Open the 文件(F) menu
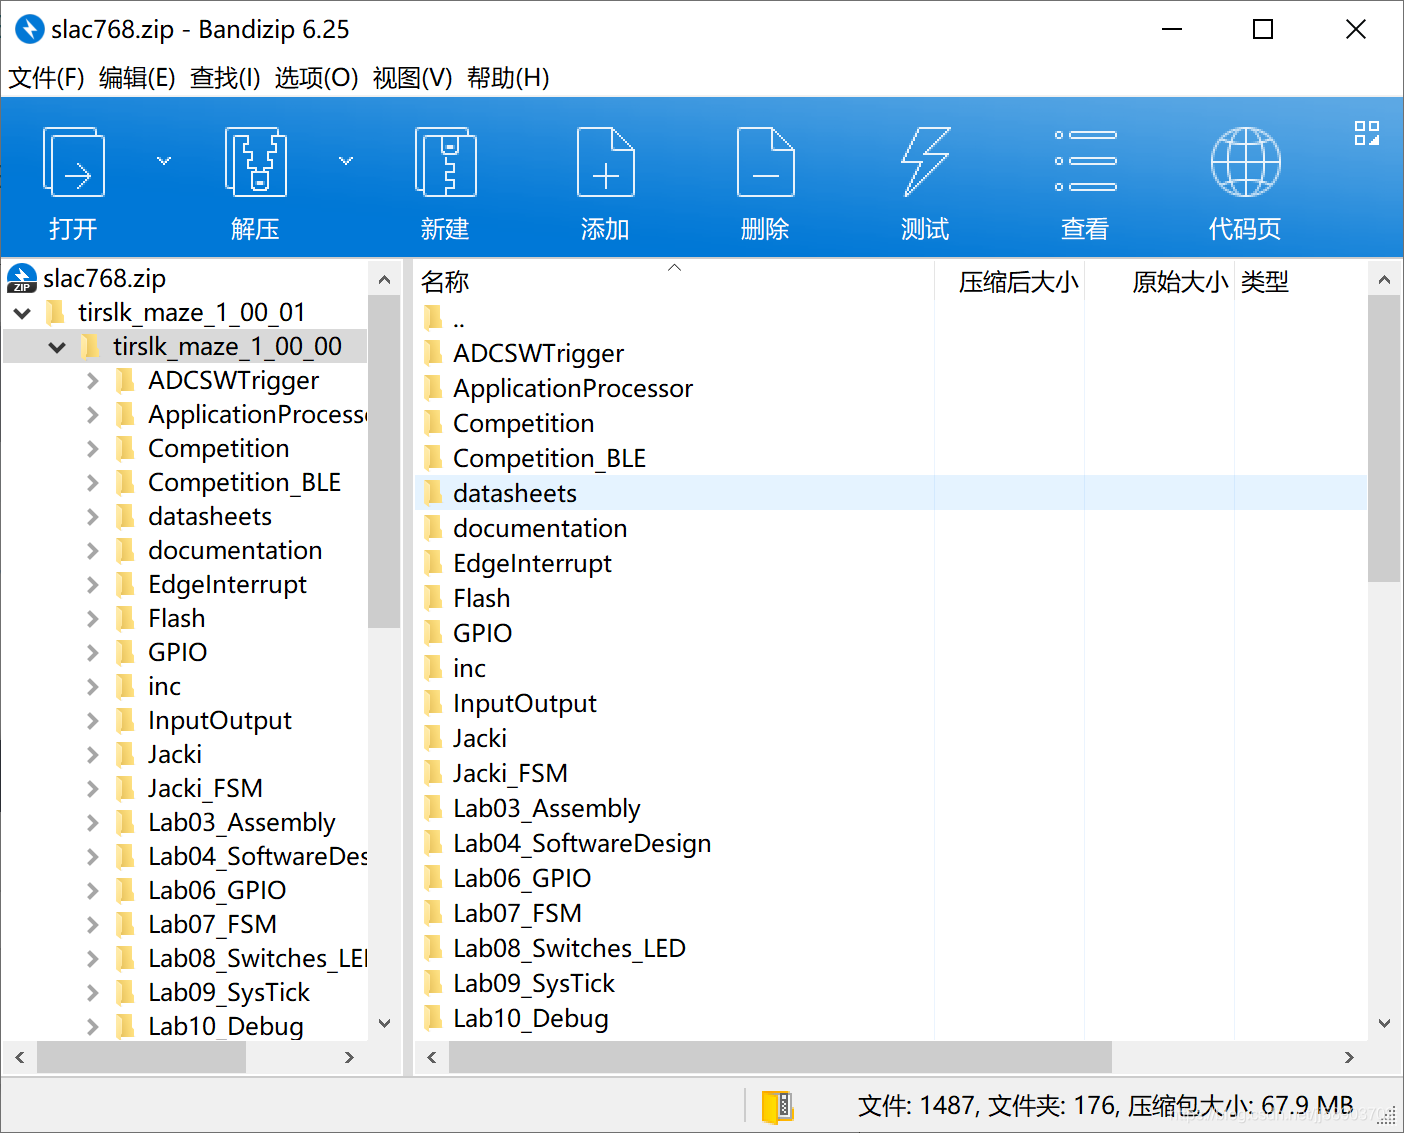Viewport: 1404px width, 1133px height. pos(46,77)
